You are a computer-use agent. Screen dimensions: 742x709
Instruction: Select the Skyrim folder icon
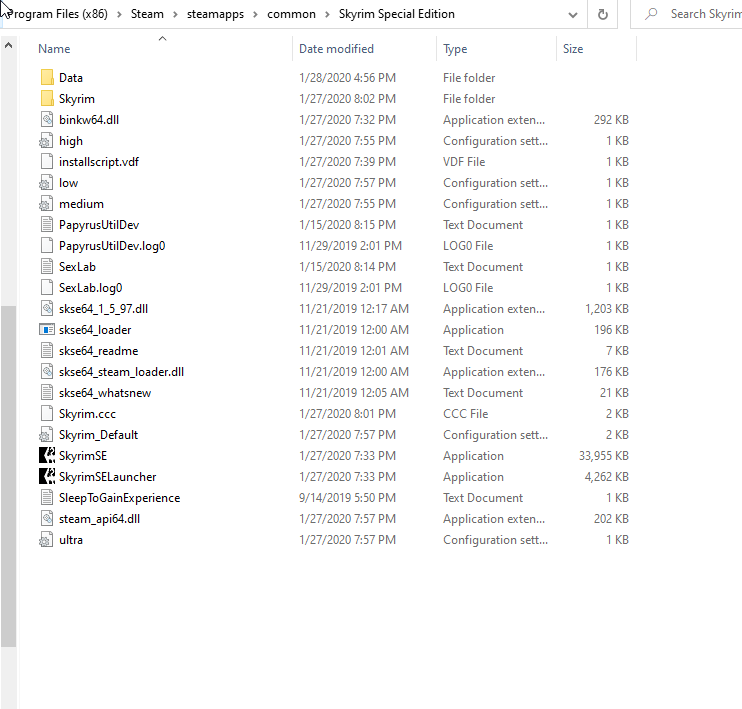pyautogui.click(x=47, y=98)
